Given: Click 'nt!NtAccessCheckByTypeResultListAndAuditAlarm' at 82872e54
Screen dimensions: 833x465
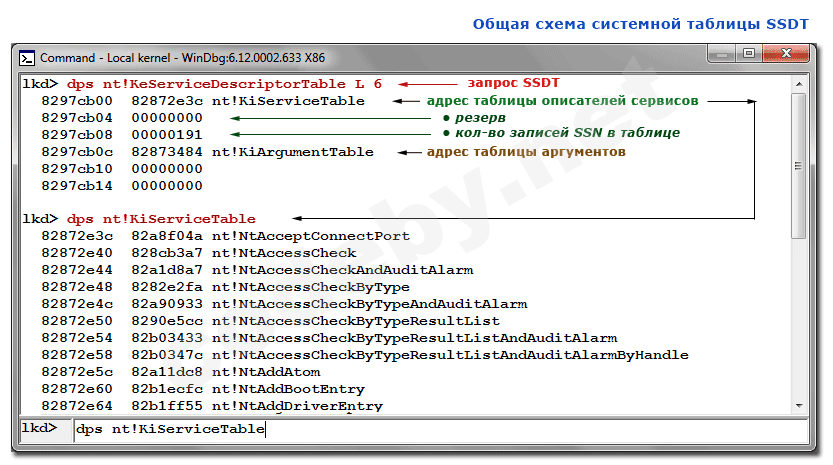Looking at the screenshot, I should tap(414, 338).
